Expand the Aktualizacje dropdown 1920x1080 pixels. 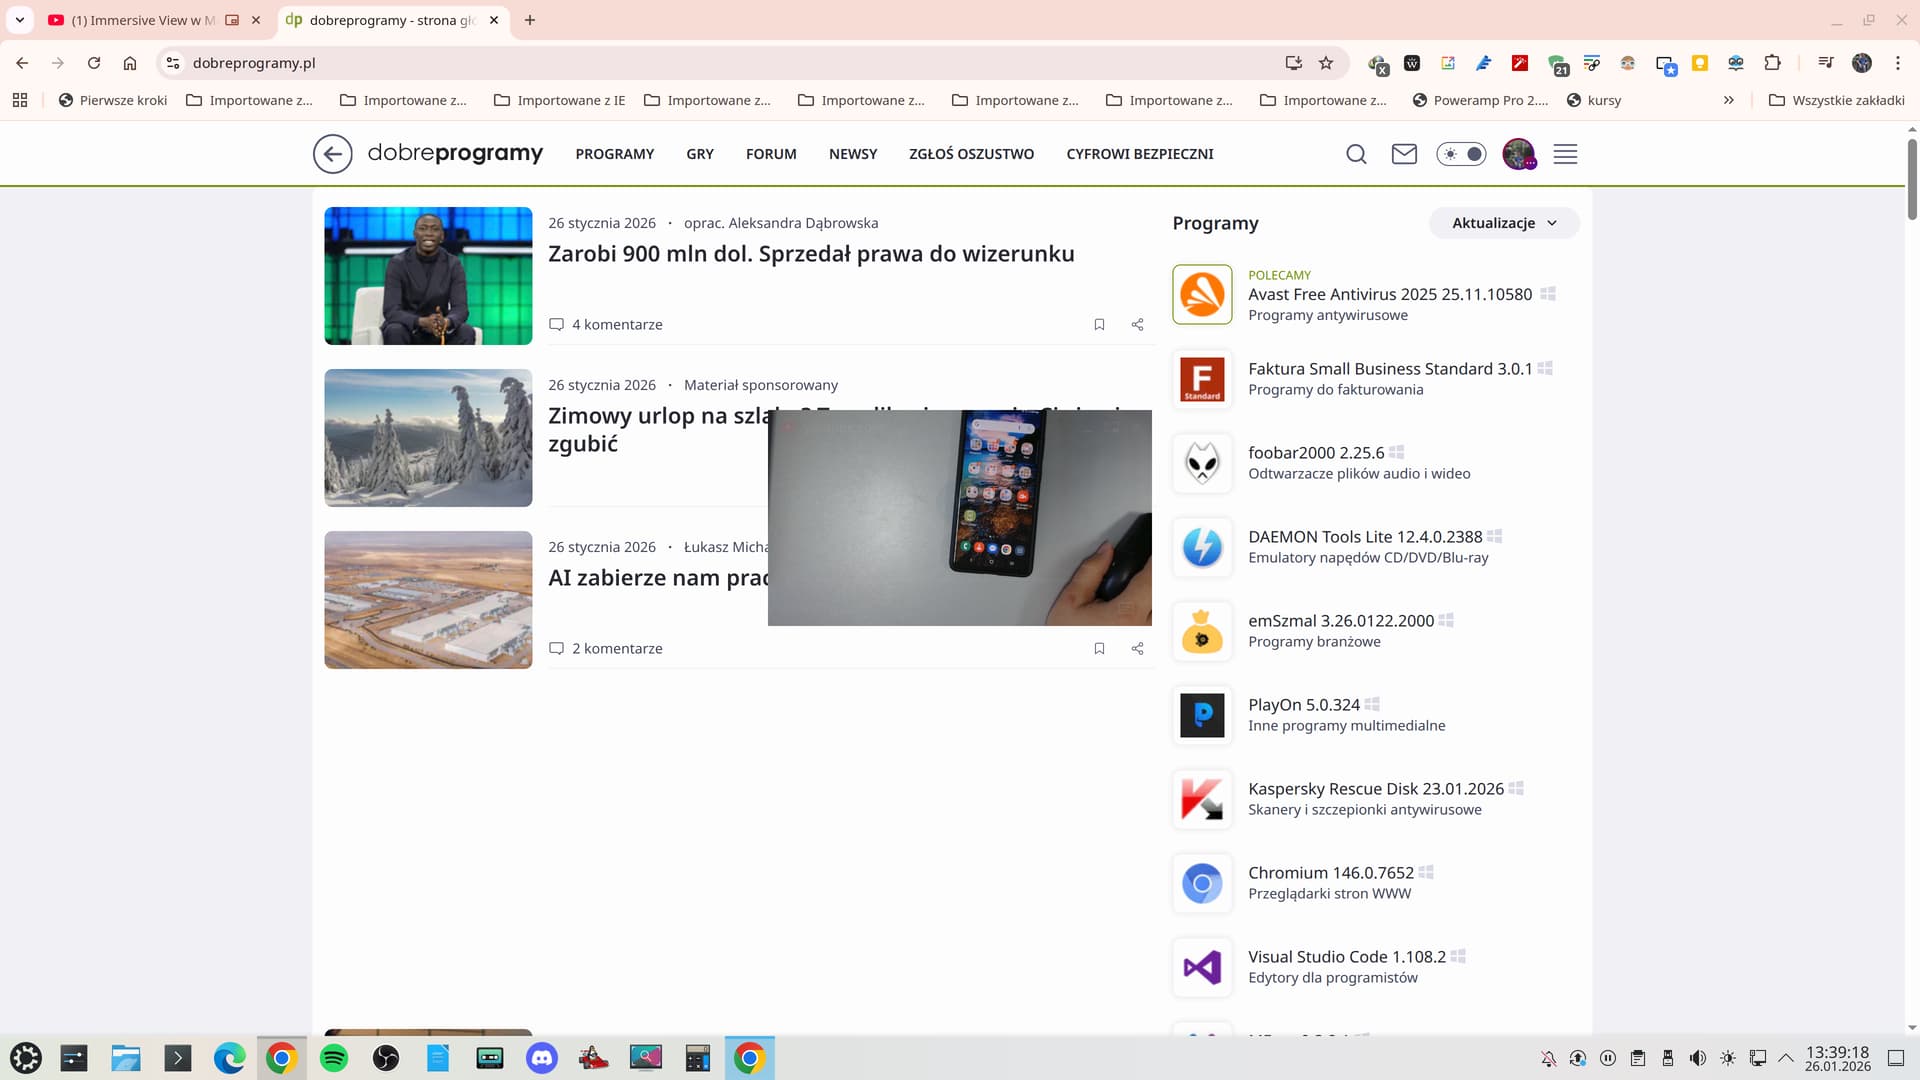tap(1504, 223)
